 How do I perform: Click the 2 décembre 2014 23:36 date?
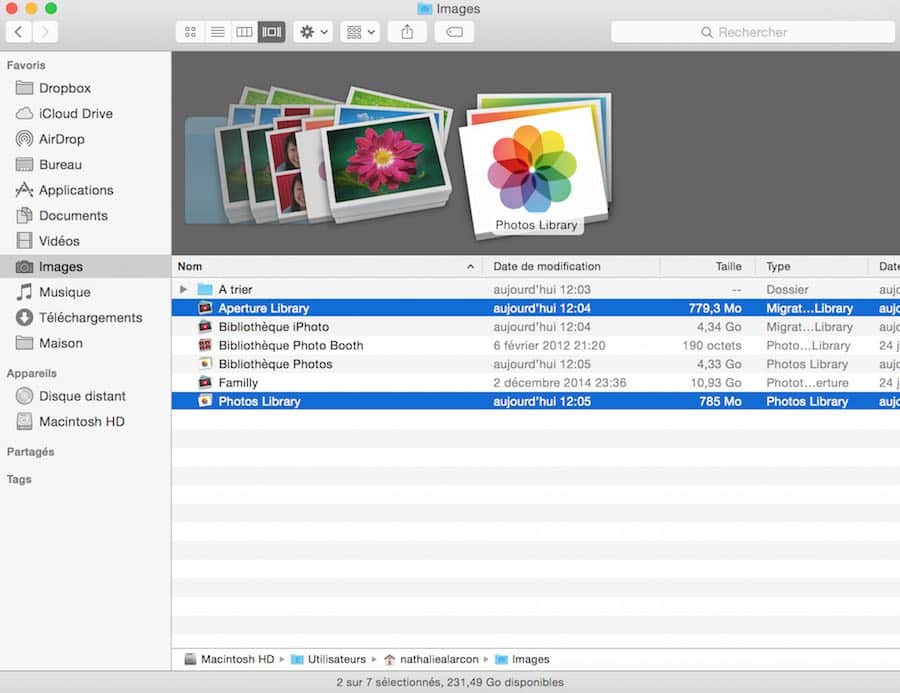click(560, 383)
